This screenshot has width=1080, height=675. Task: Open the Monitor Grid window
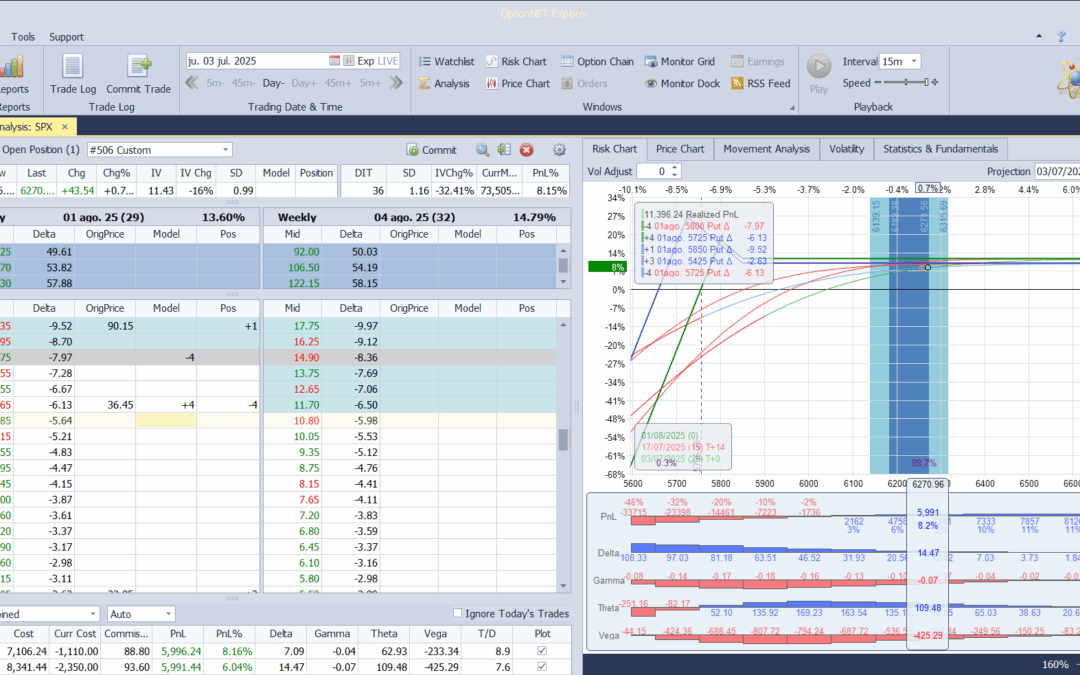click(x=680, y=61)
